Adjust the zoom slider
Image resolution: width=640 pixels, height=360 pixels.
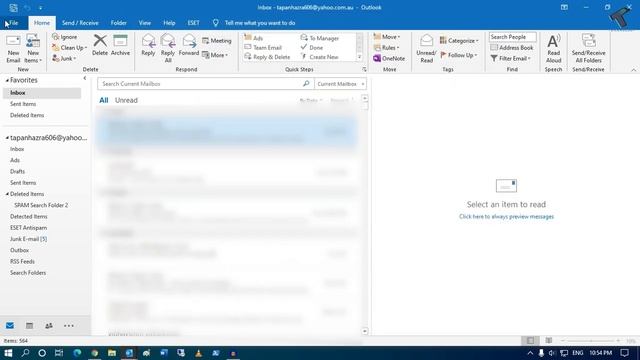pyautogui.click(x=591, y=341)
